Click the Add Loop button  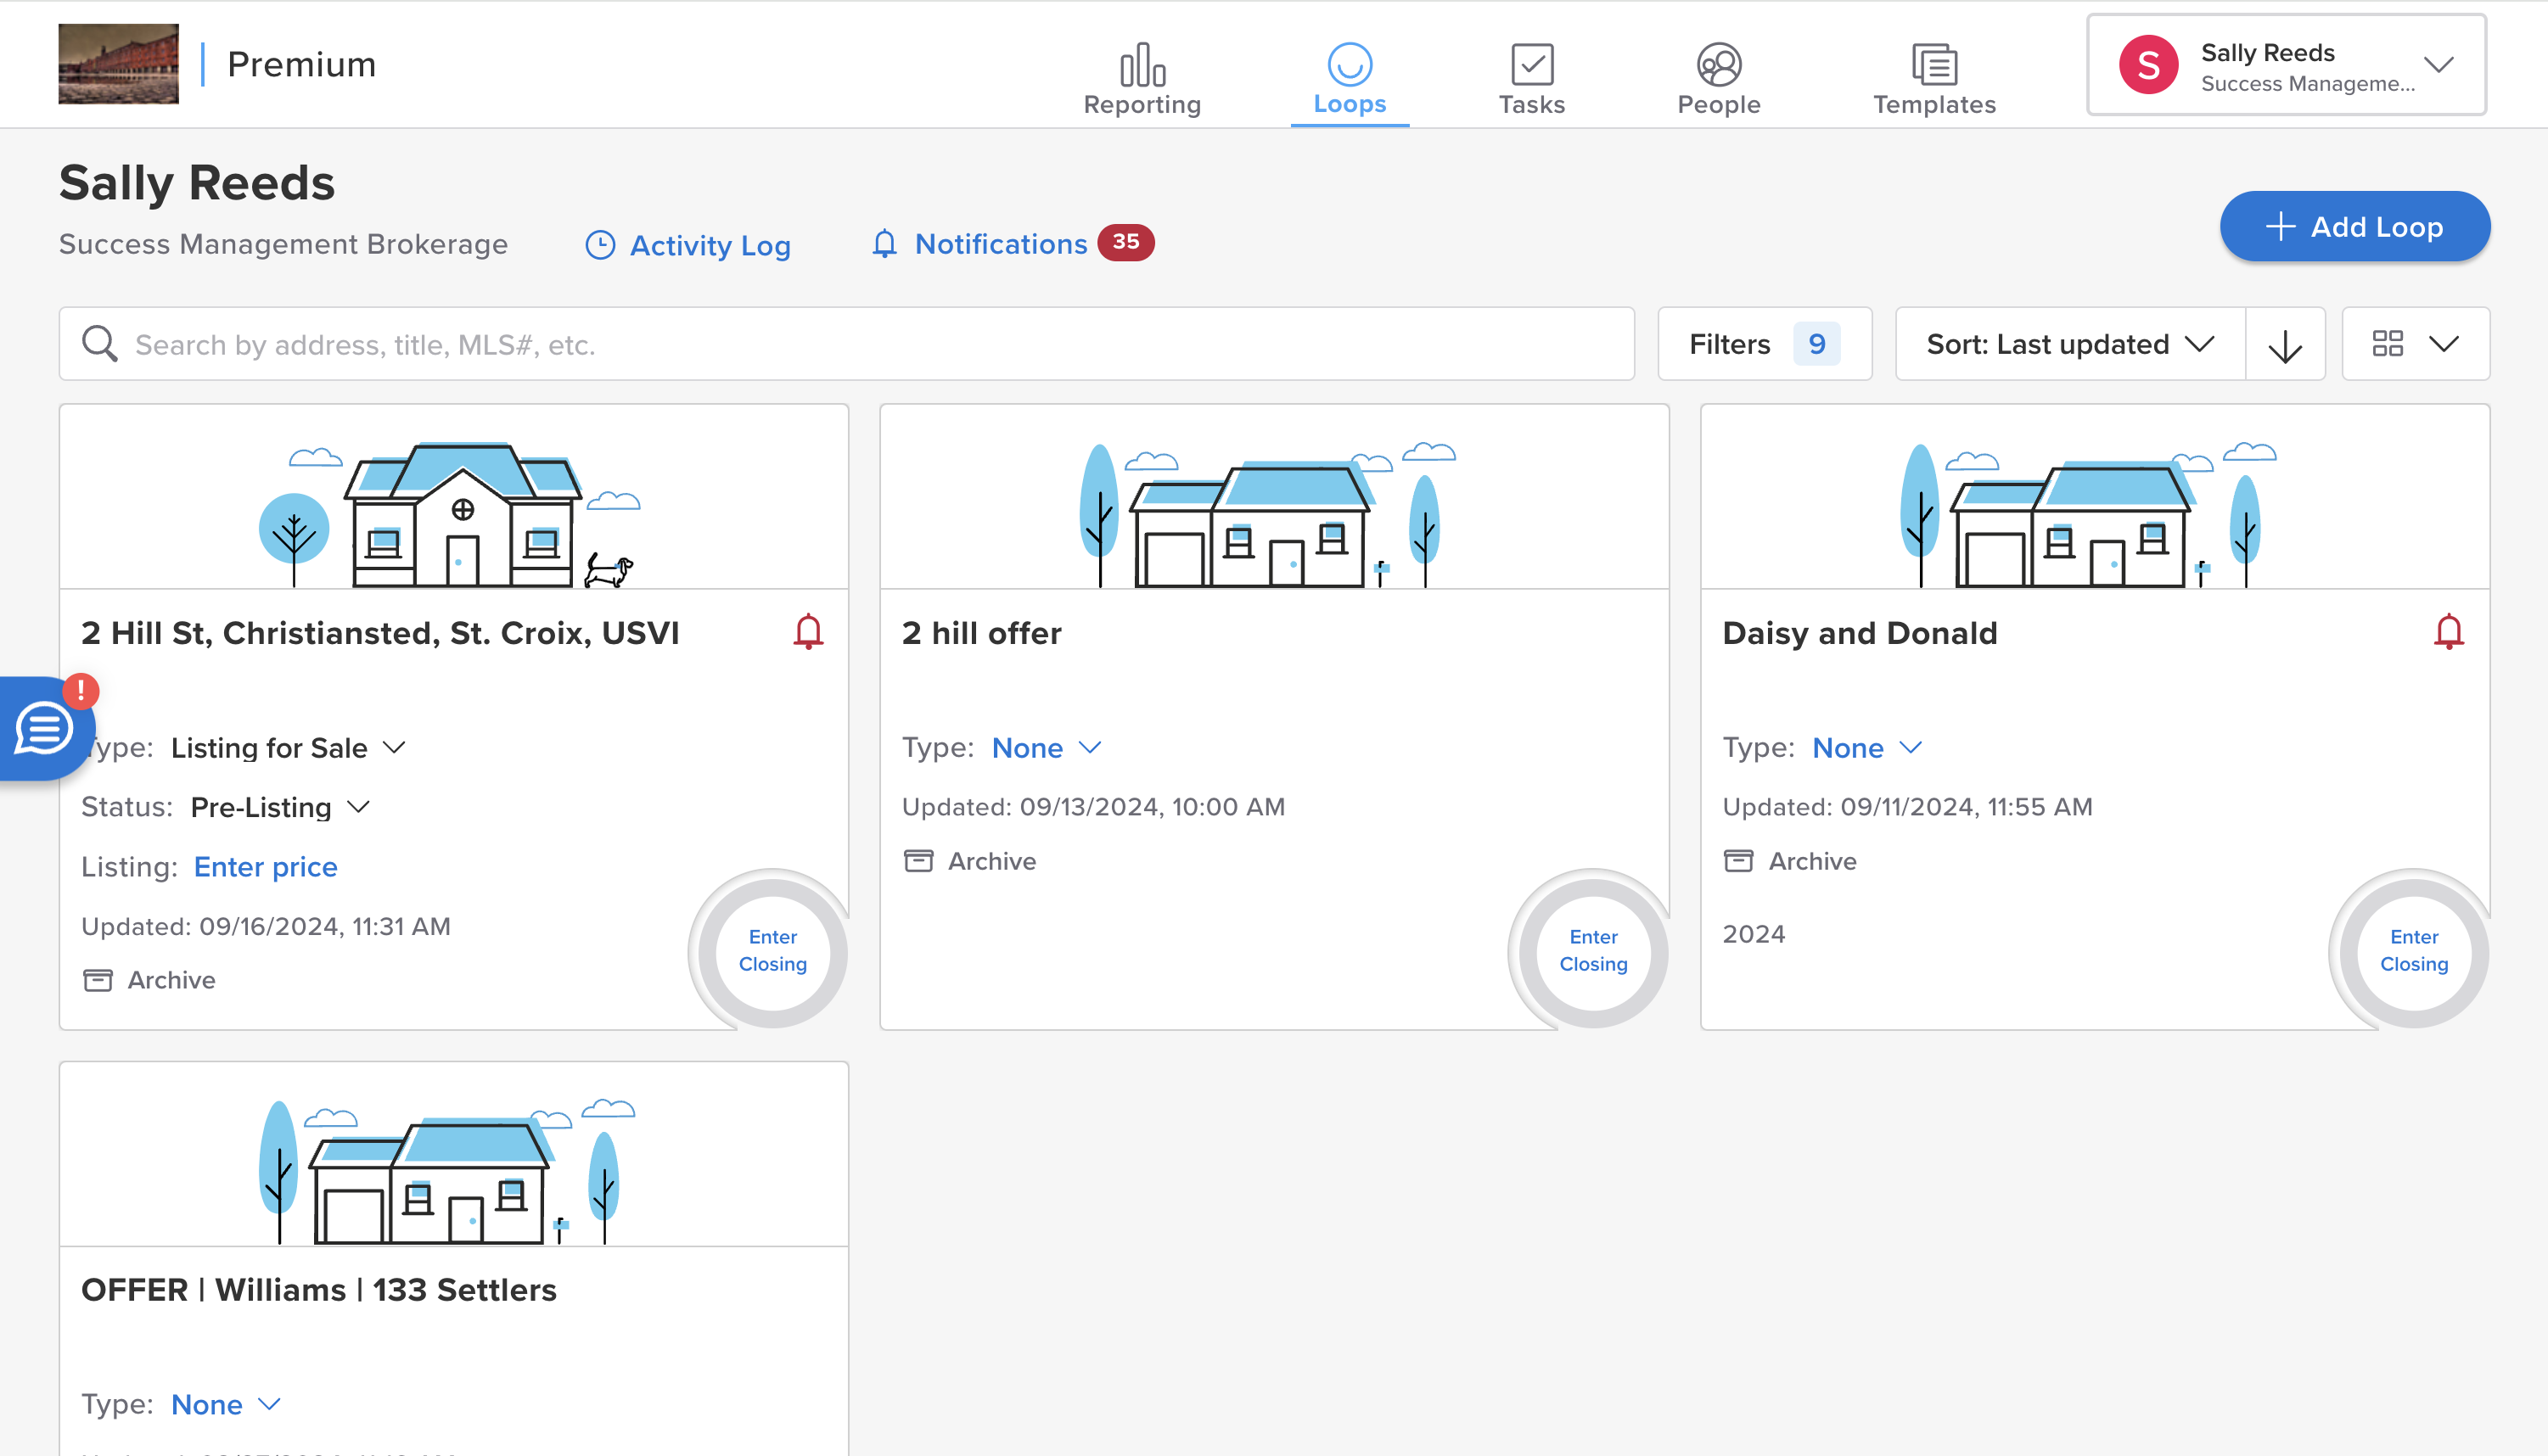click(x=2354, y=227)
